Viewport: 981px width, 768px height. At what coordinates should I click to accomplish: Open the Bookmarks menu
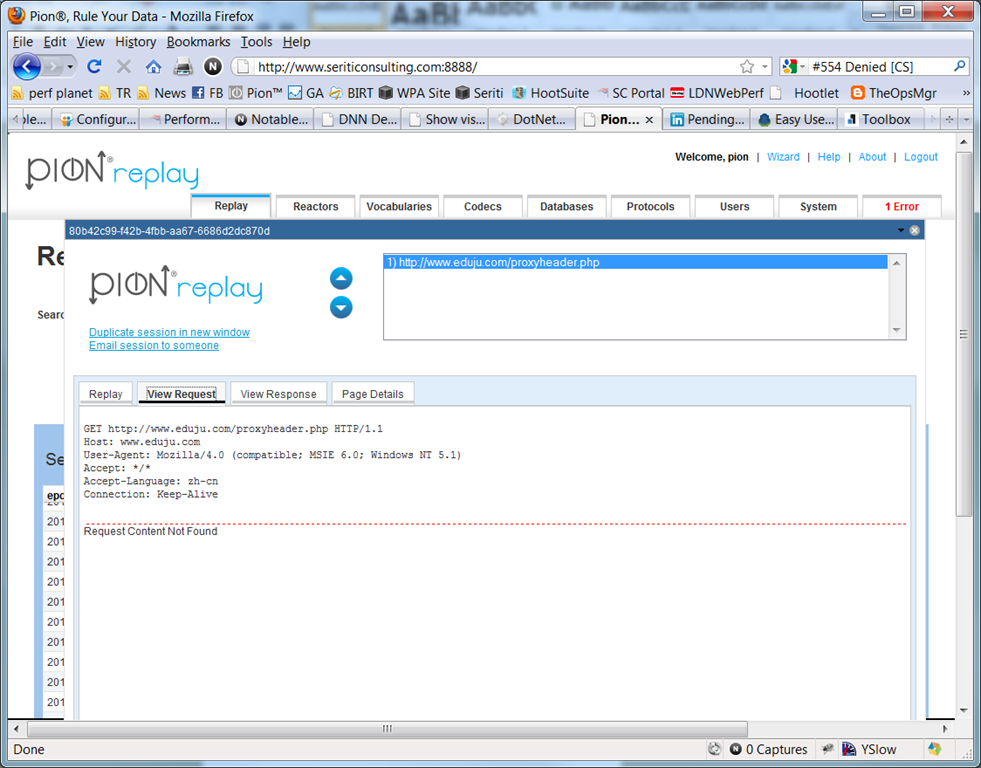198,42
